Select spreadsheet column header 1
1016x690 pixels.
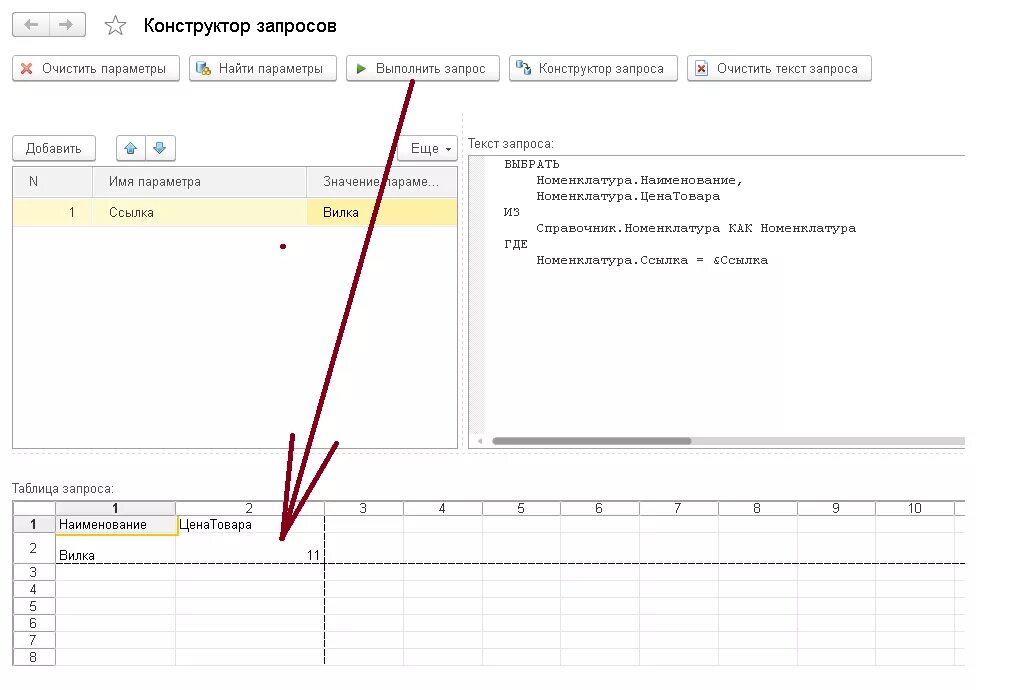tap(115, 509)
